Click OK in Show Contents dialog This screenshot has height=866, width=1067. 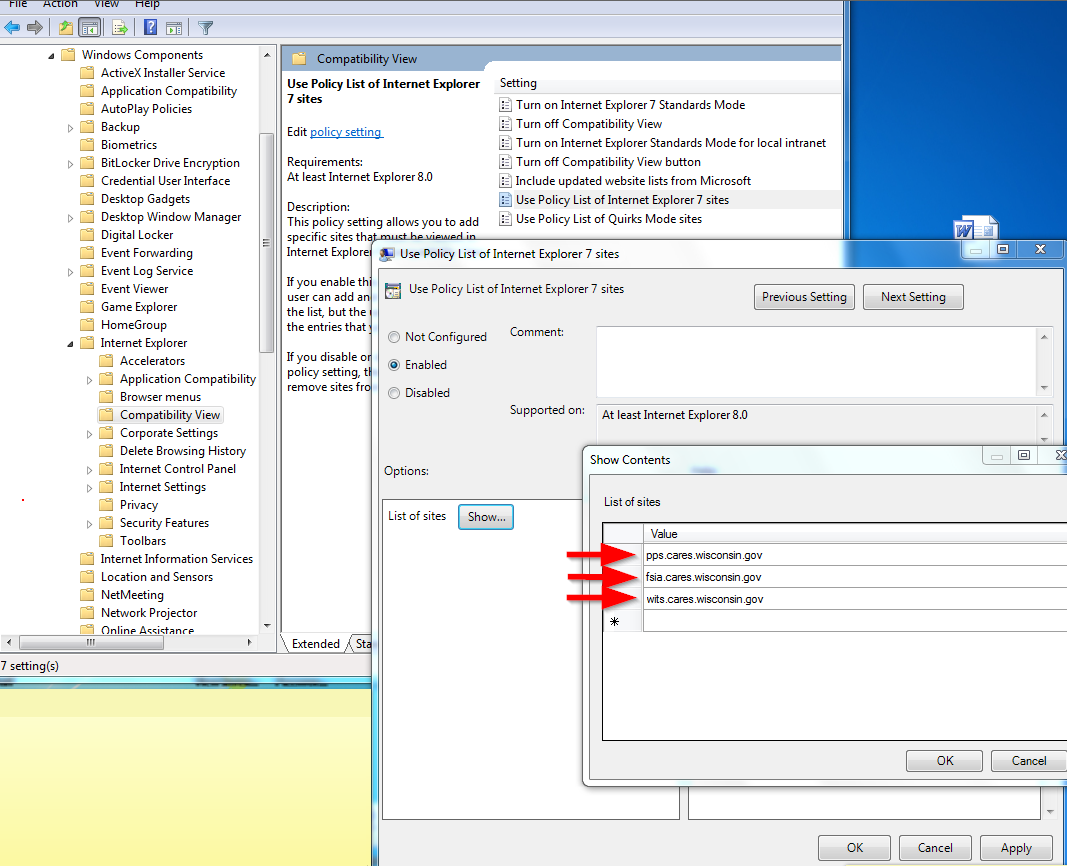click(x=944, y=761)
